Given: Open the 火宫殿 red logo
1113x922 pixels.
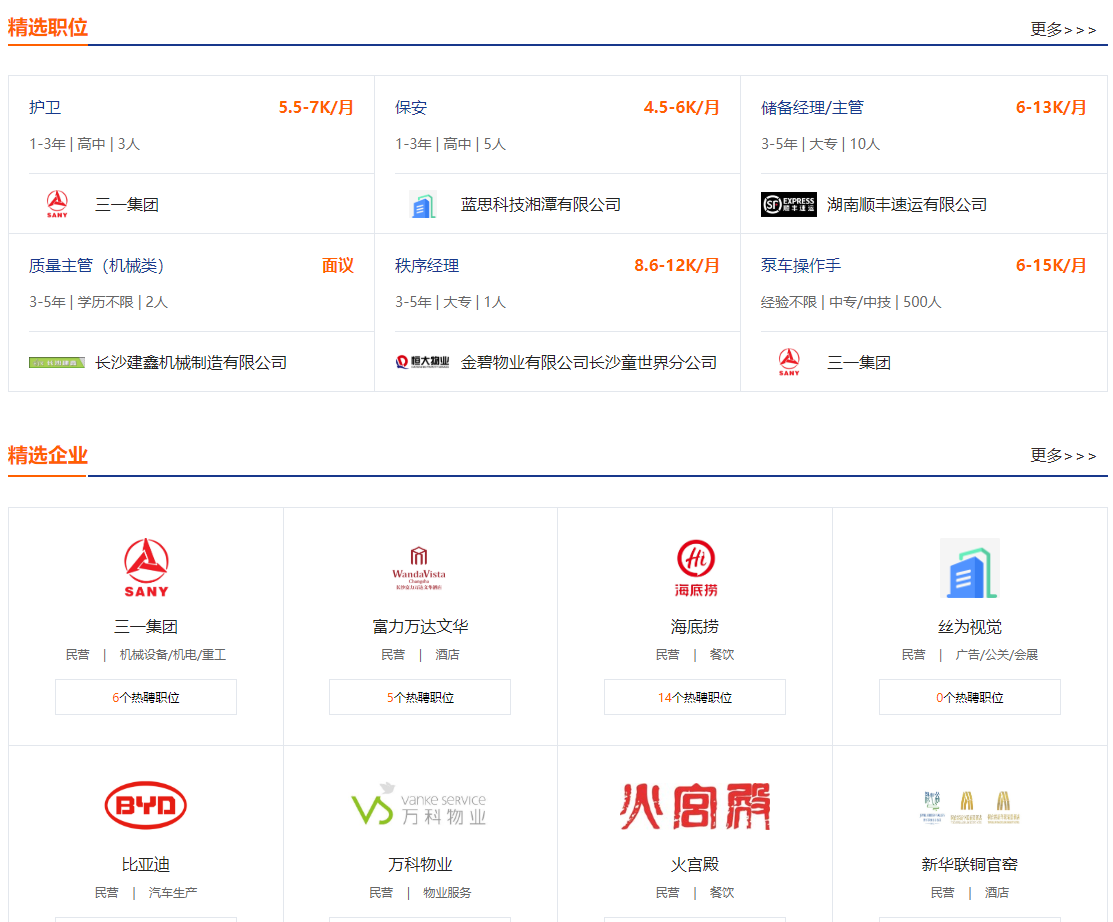Looking at the screenshot, I should tap(696, 806).
